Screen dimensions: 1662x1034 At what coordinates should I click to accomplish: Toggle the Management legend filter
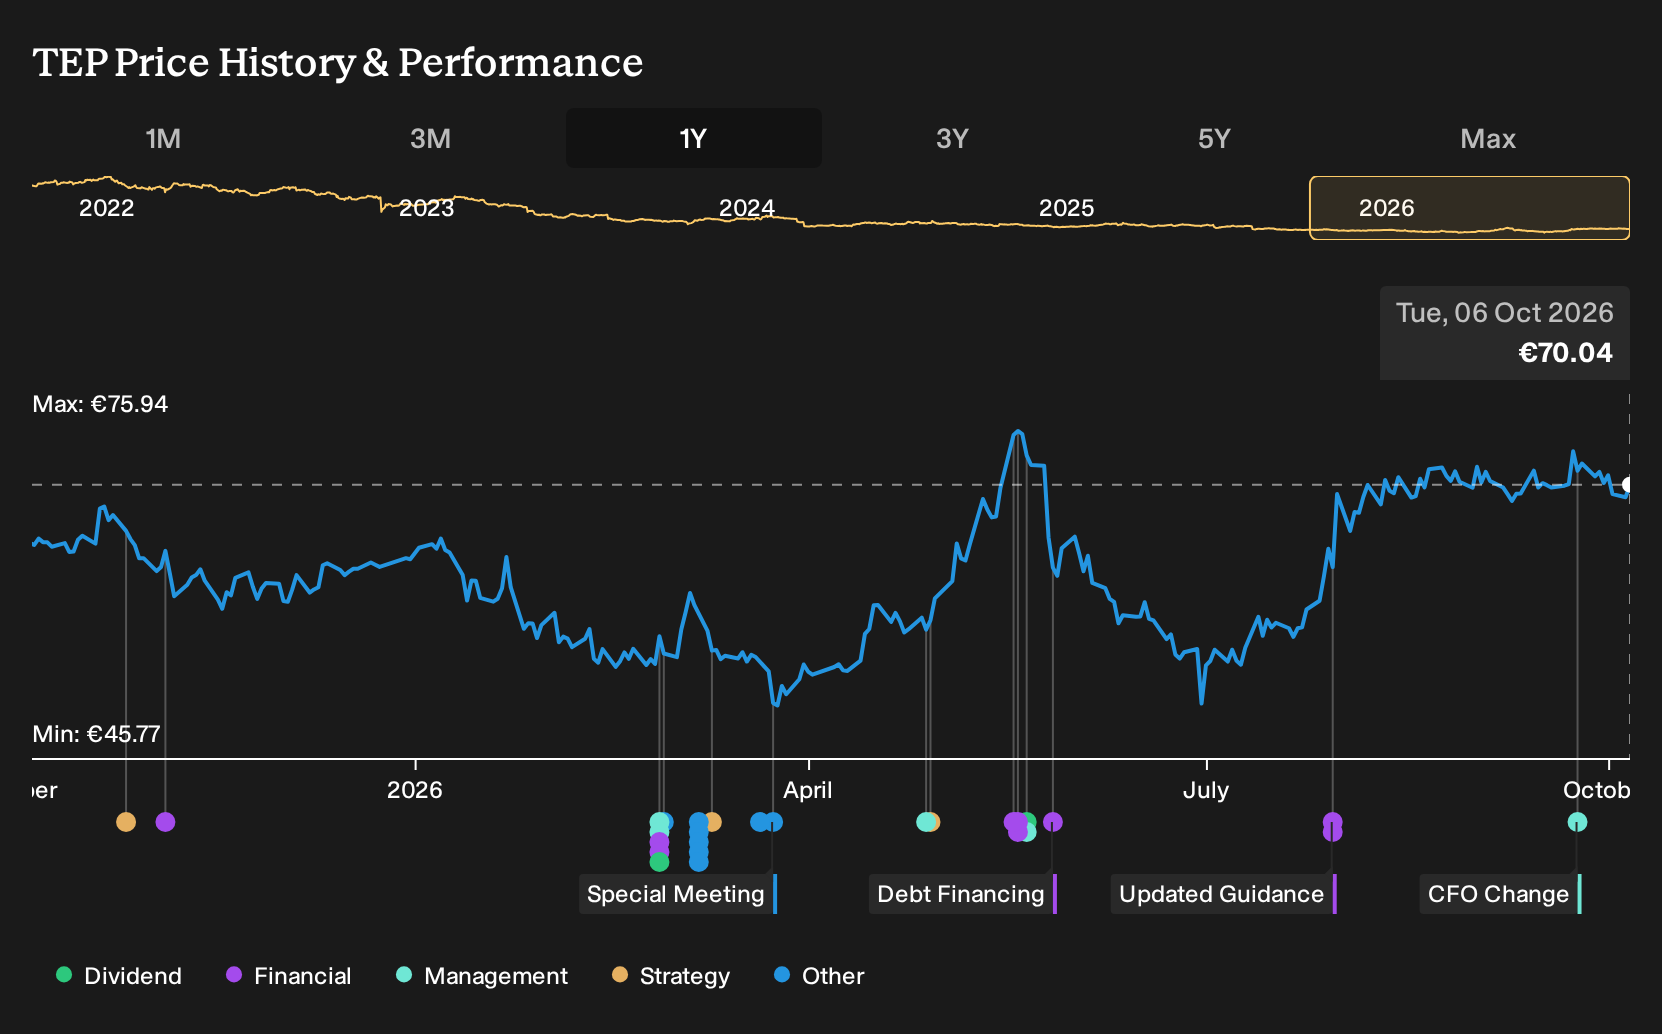pos(482,976)
